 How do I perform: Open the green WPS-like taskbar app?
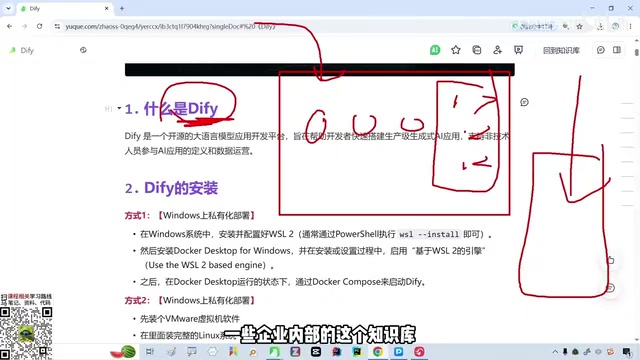(x=274, y=351)
